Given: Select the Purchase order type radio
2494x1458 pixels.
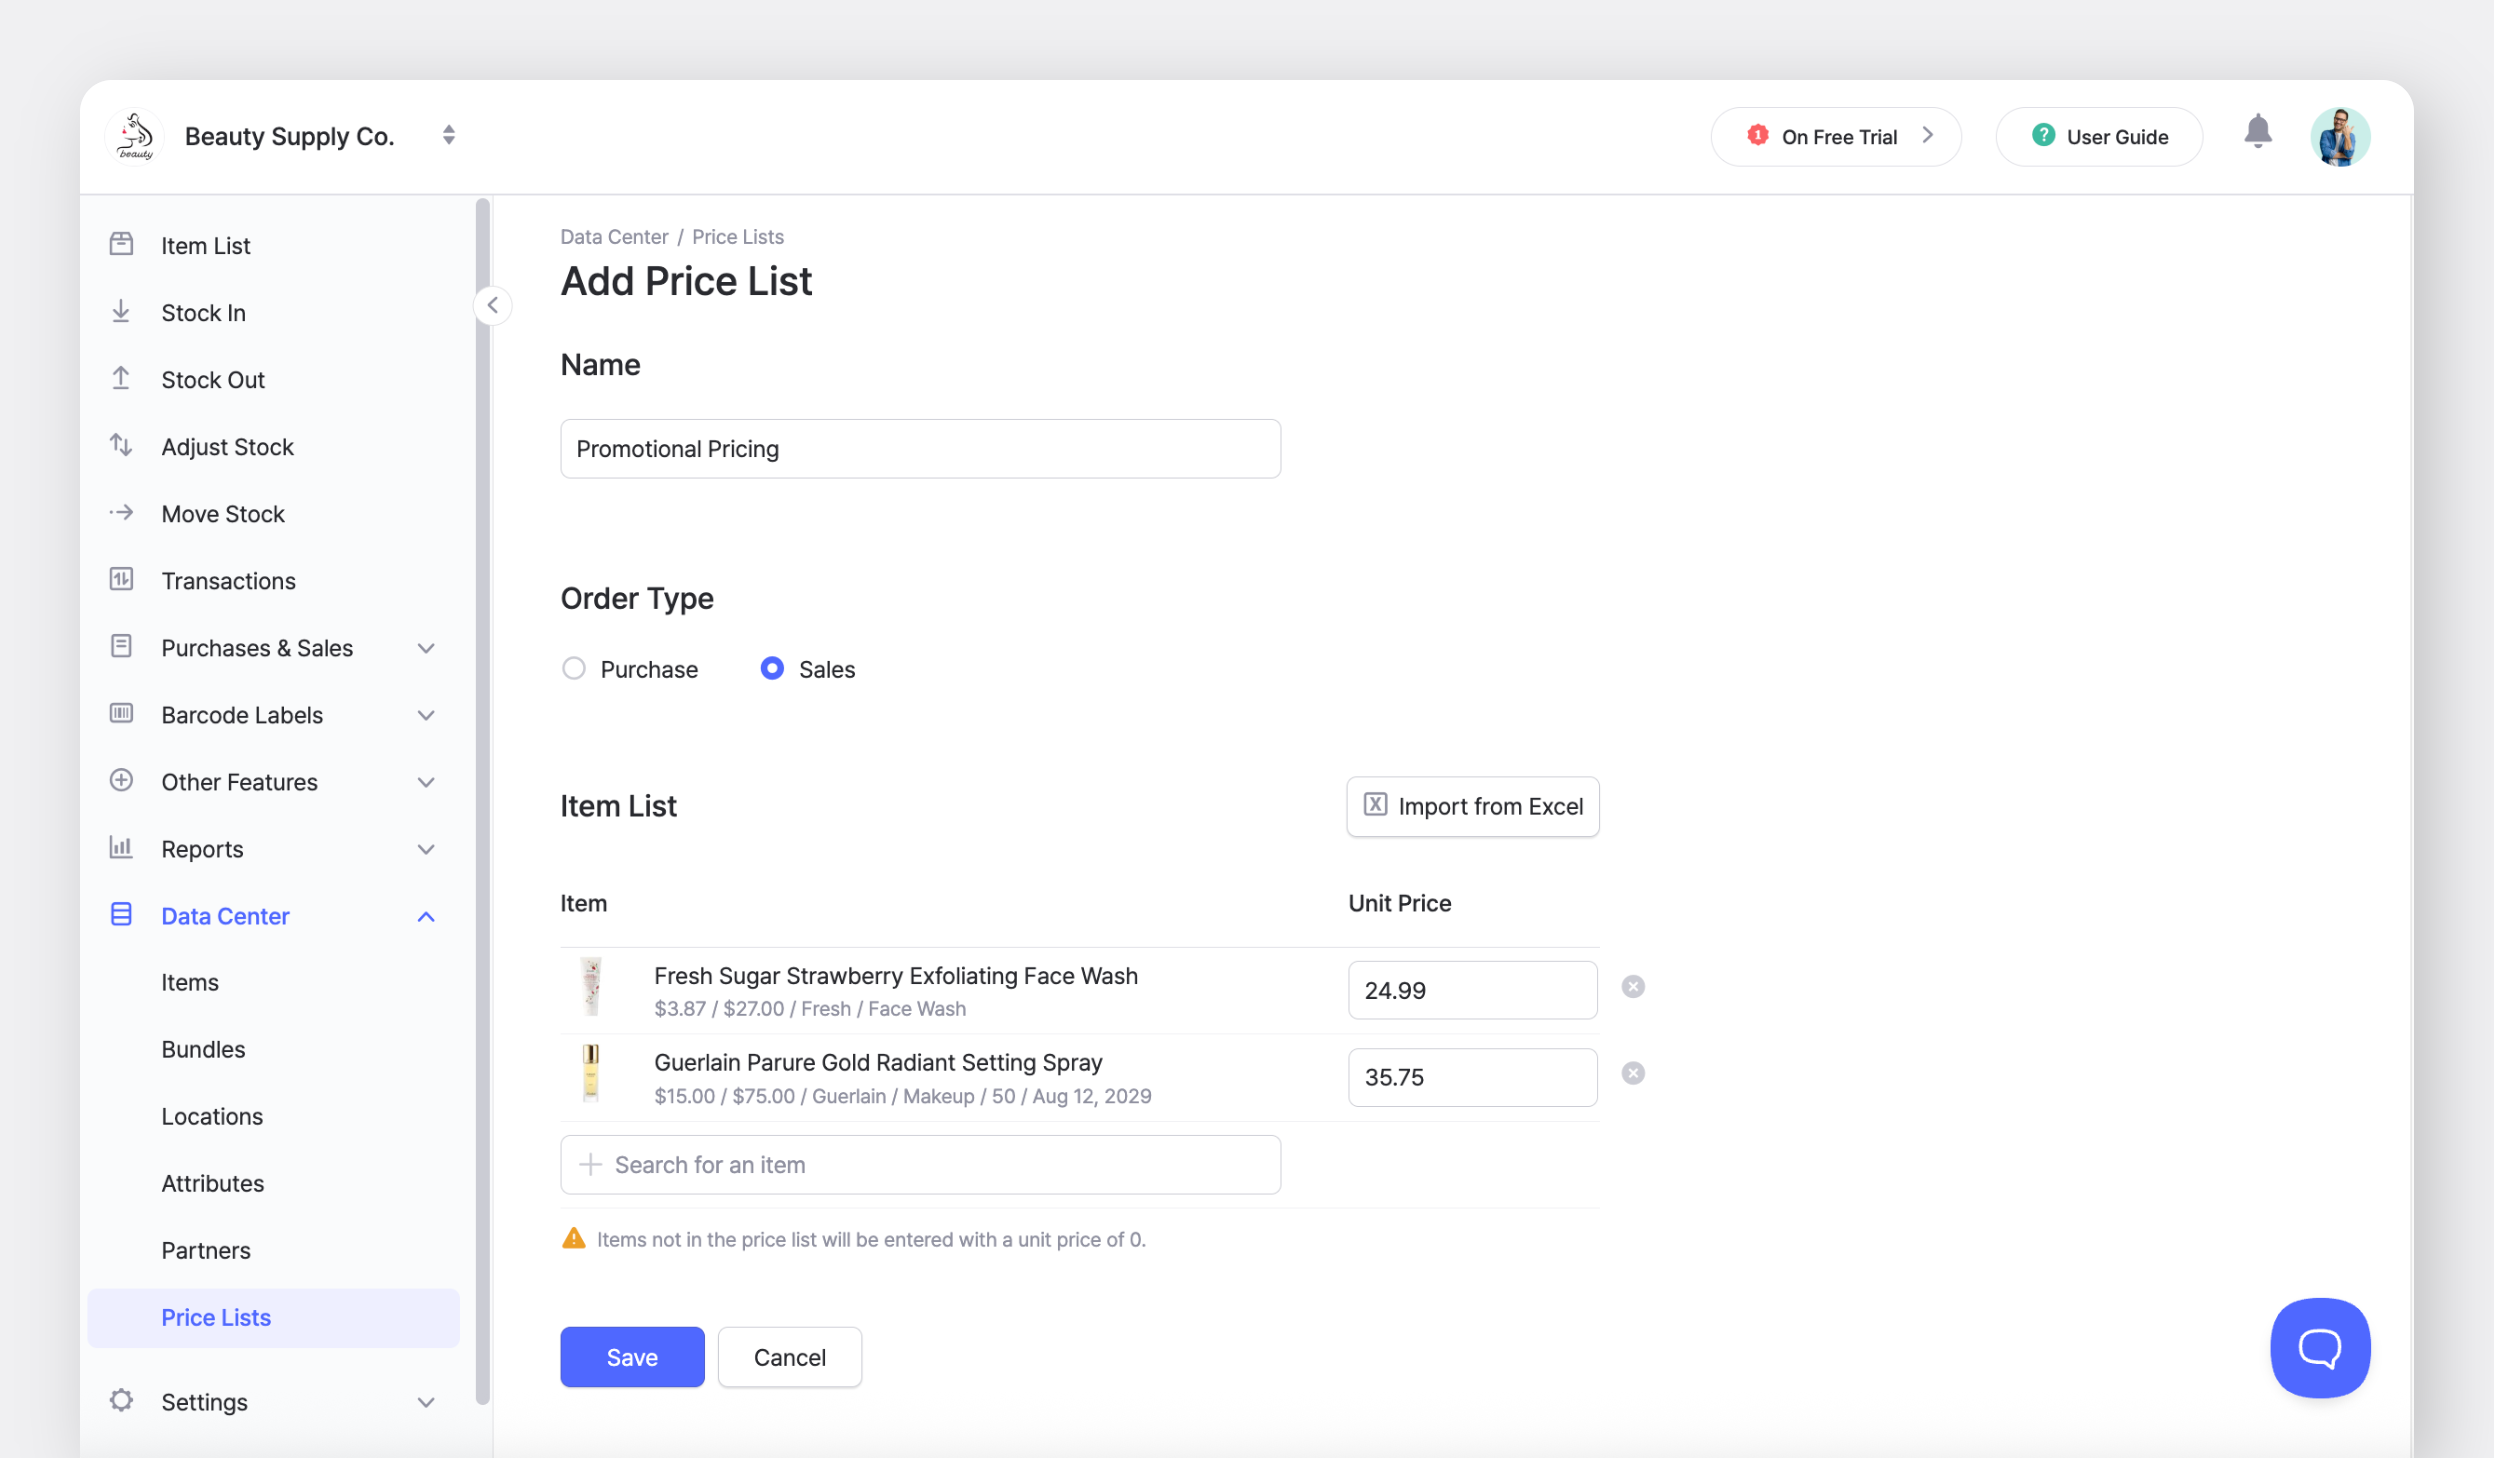Looking at the screenshot, I should click(x=573, y=668).
